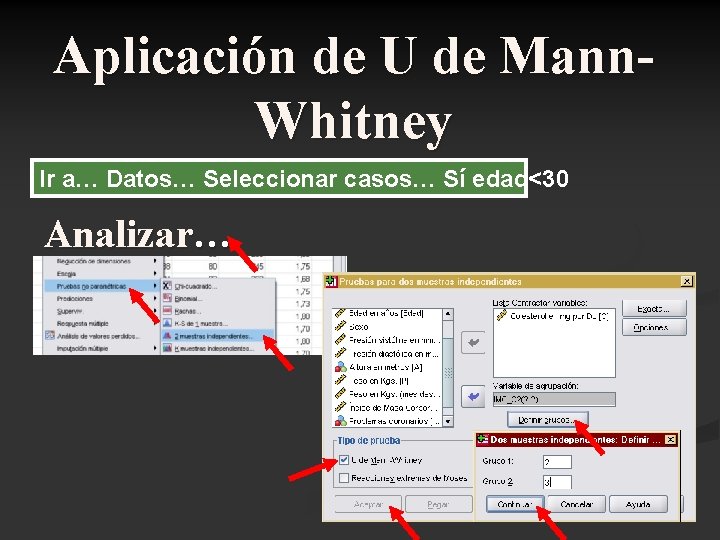The image size is (720, 540).
Task: Select the Binomial test entry
Action: tap(188, 299)
